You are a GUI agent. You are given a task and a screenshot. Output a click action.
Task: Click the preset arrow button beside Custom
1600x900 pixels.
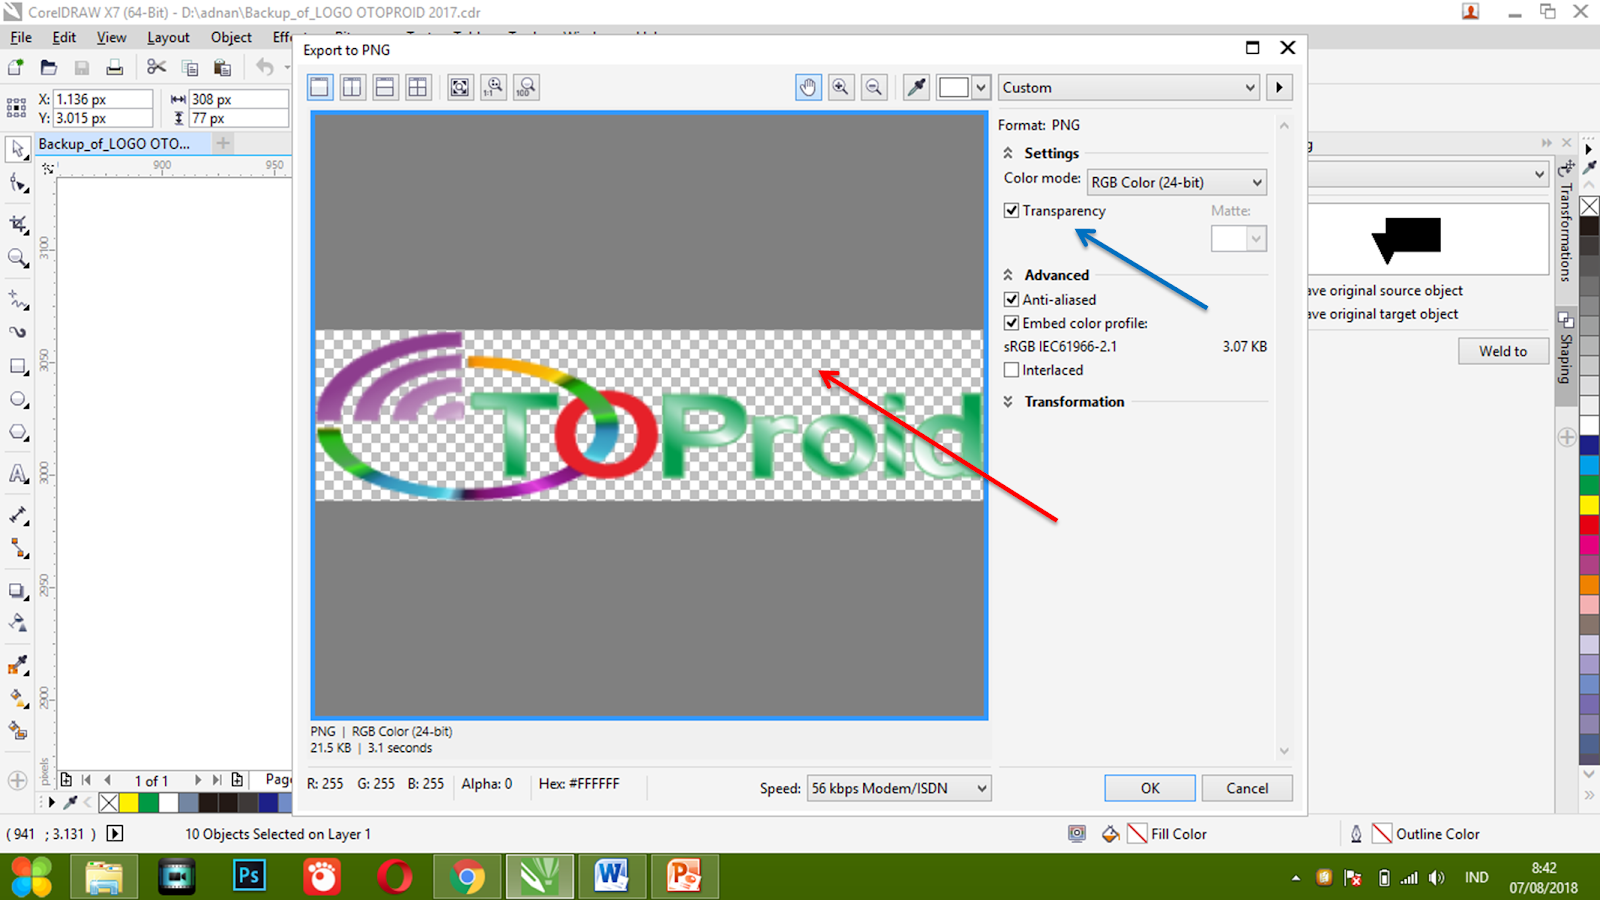[x=1279, y=87]
